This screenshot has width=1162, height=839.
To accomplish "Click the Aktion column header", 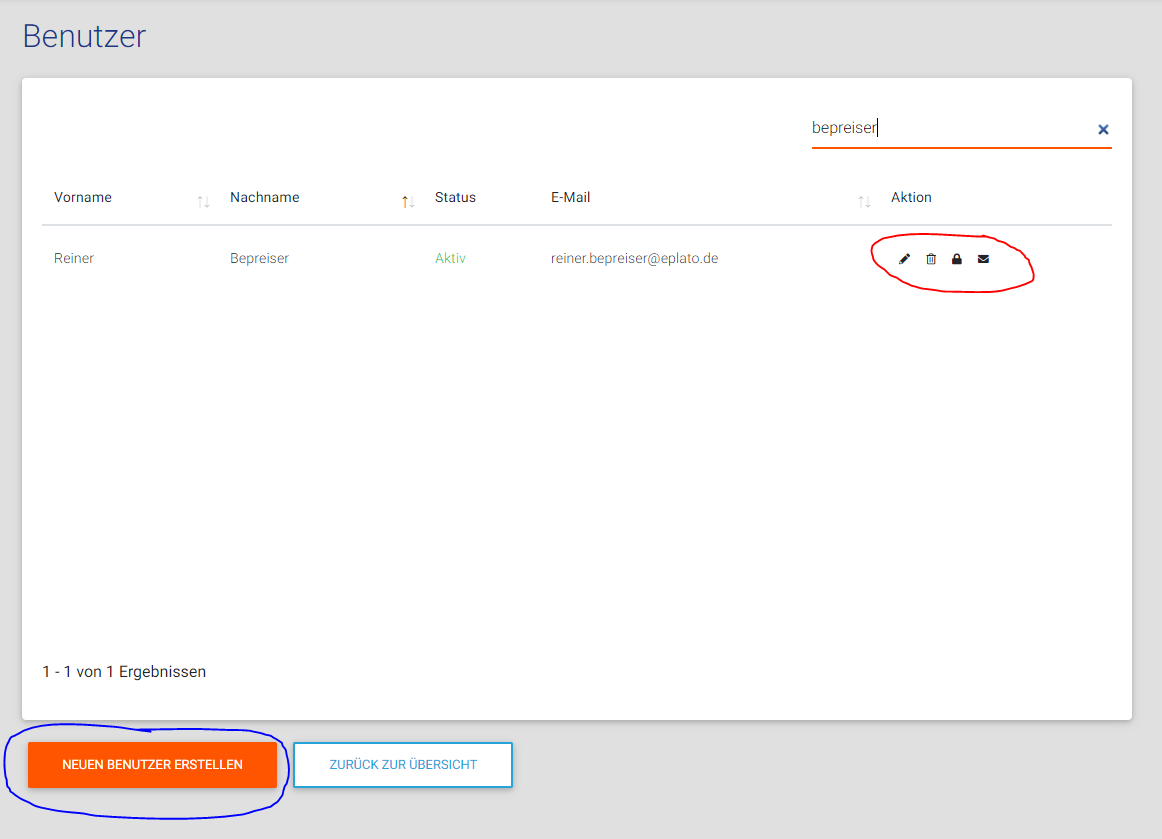I will tap(911, 197).
